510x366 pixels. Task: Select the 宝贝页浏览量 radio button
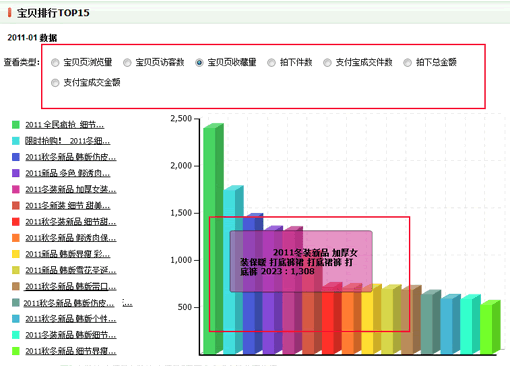pos(55,63)
